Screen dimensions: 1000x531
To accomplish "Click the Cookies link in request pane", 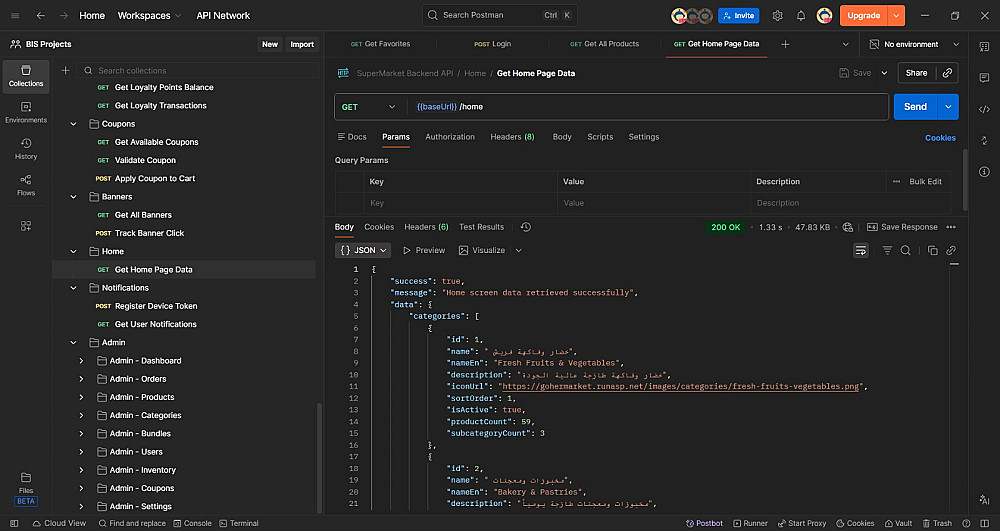I will [x=940, y=138].
